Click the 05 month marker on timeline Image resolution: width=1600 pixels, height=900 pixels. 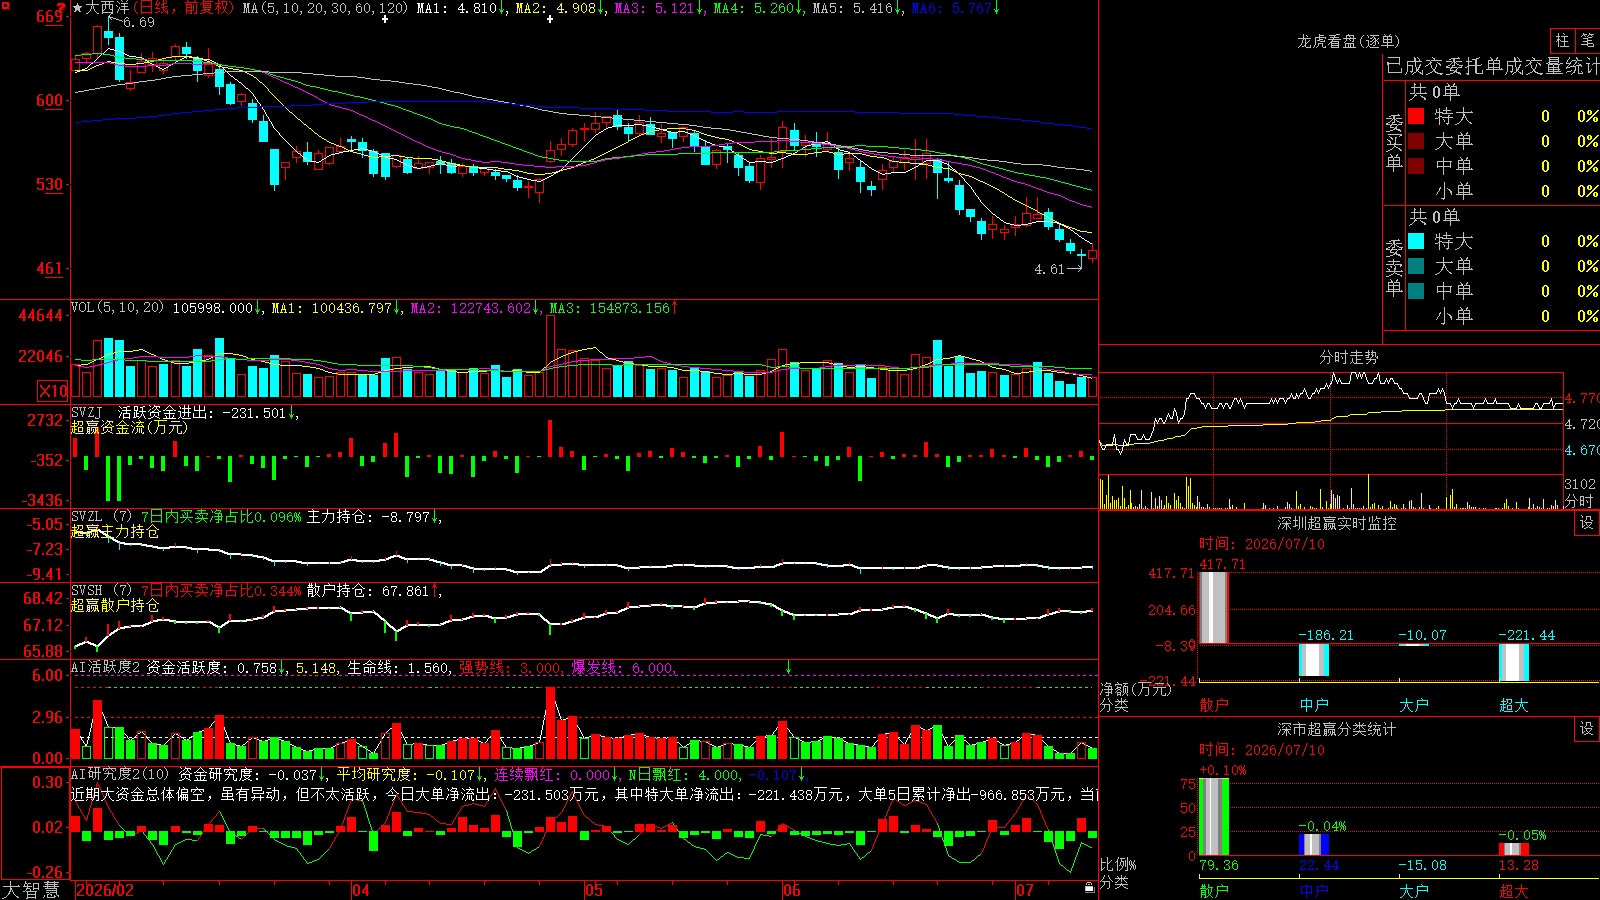click(594, 890)
